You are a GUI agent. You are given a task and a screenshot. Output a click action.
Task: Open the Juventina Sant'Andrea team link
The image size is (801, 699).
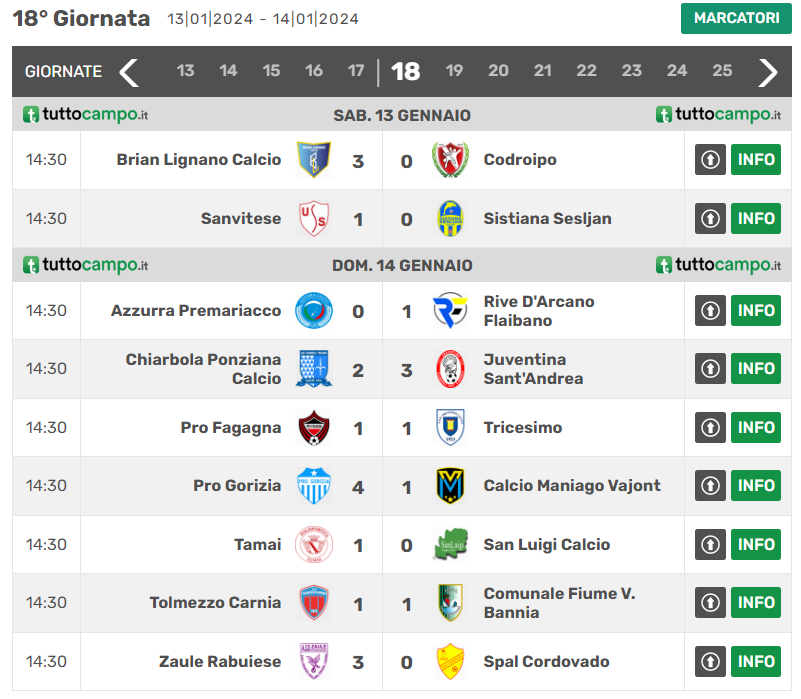coord(533,369)
